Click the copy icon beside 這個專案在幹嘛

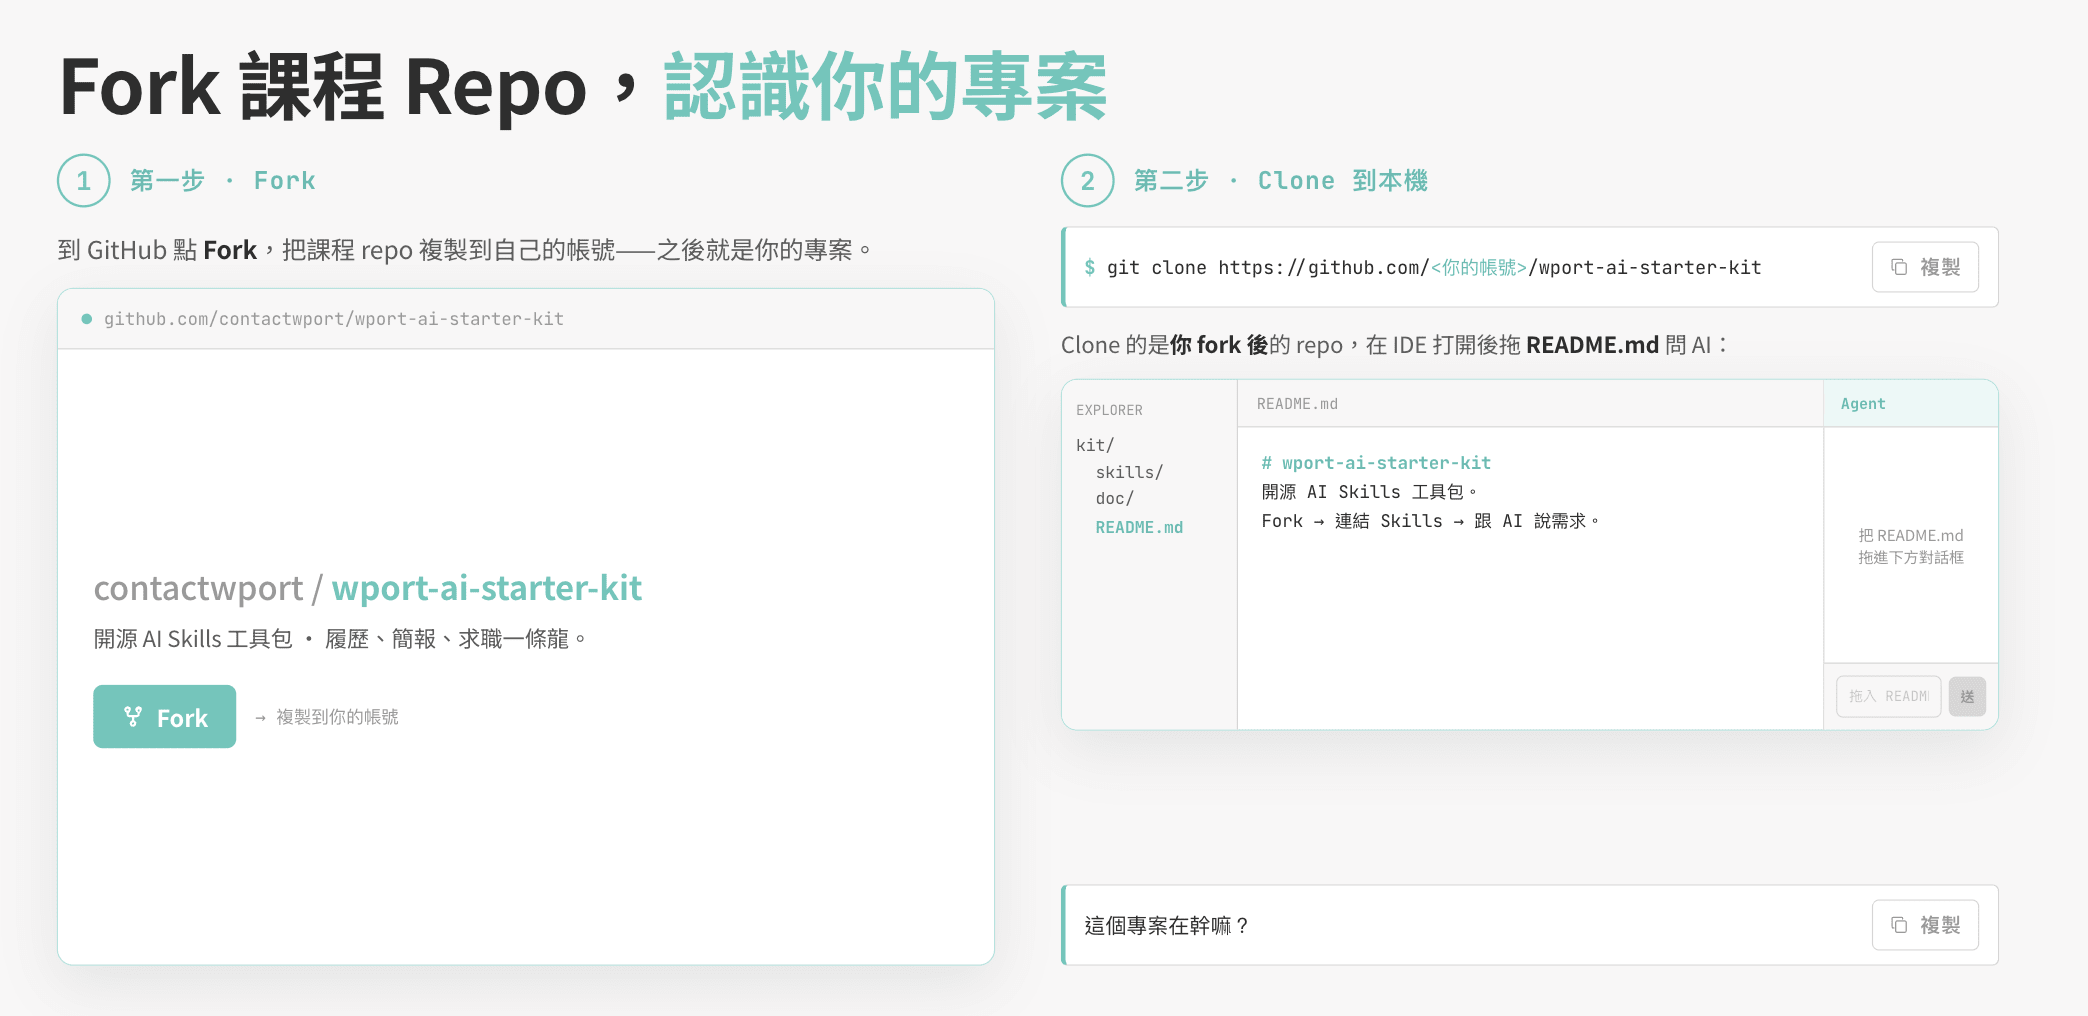1899,925
